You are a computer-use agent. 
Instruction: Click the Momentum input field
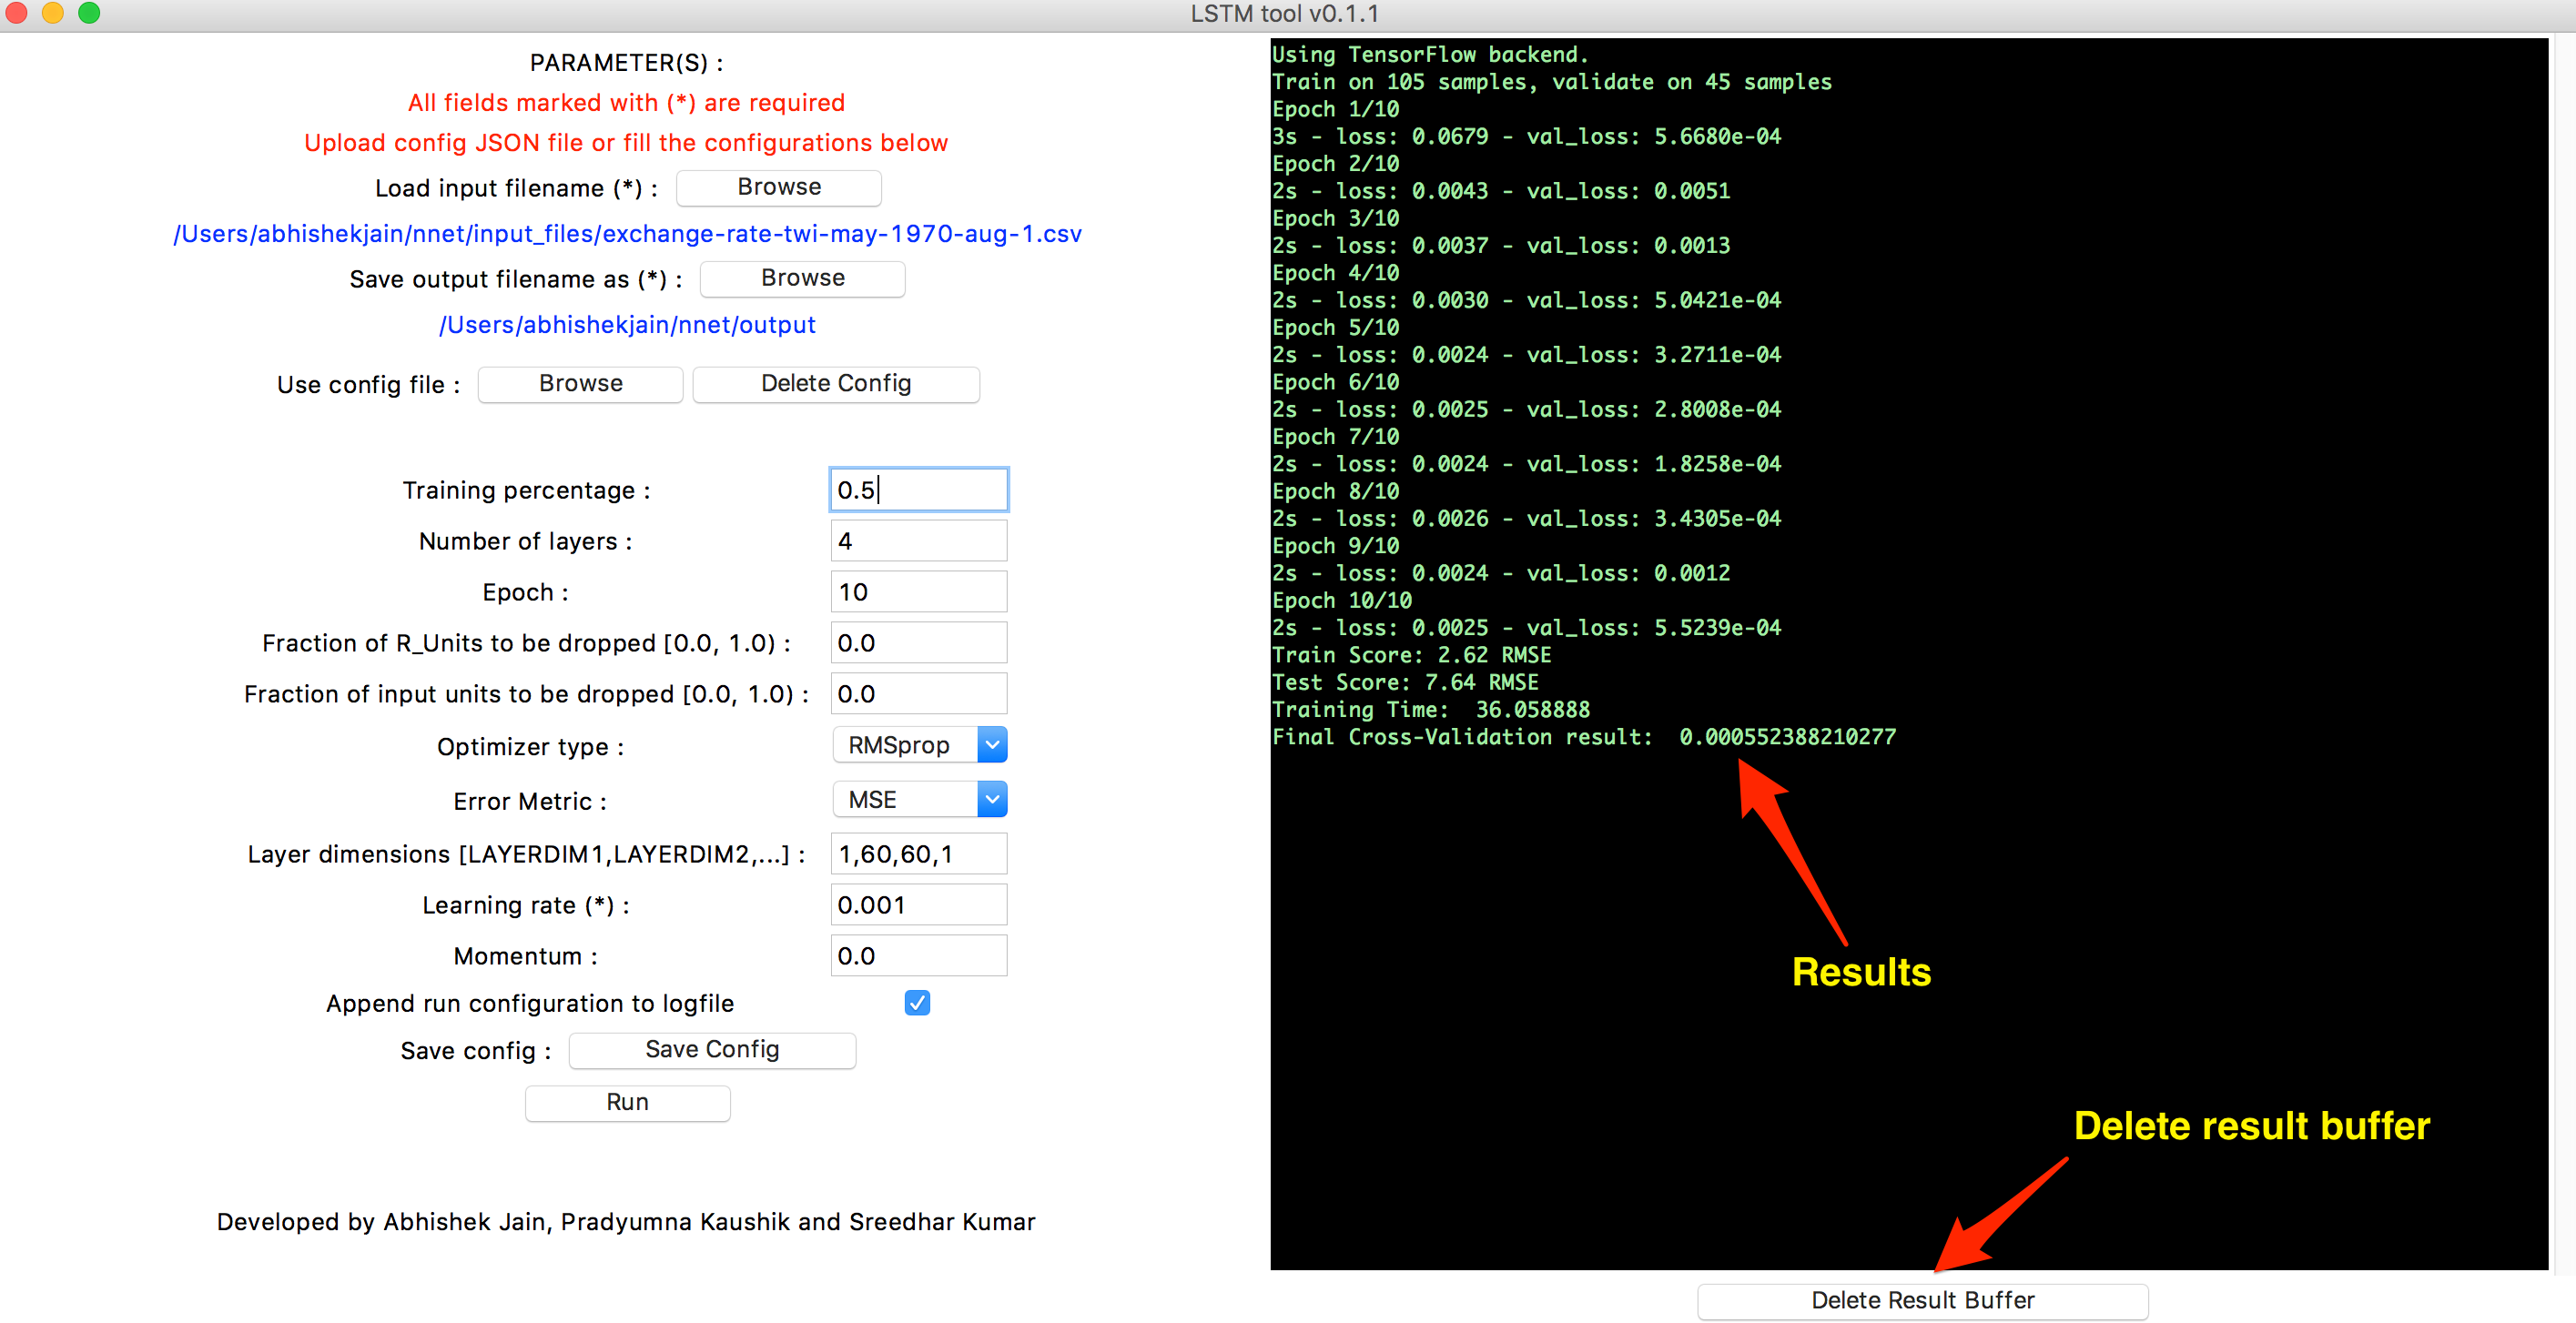pyautogui.click(x=918, y=956)
